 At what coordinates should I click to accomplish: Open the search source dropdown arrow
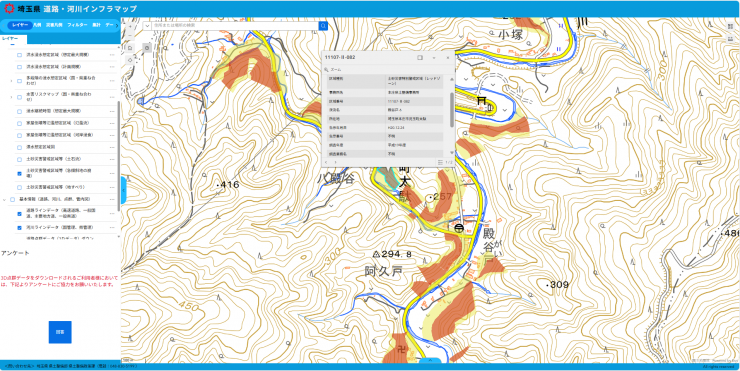pos(147,25)
